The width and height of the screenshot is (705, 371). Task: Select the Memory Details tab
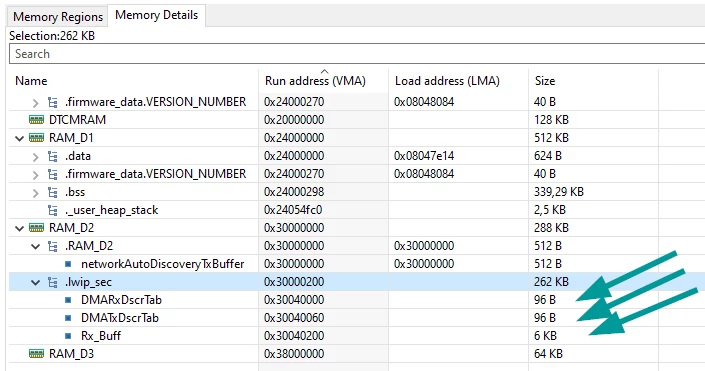[156, 15]
